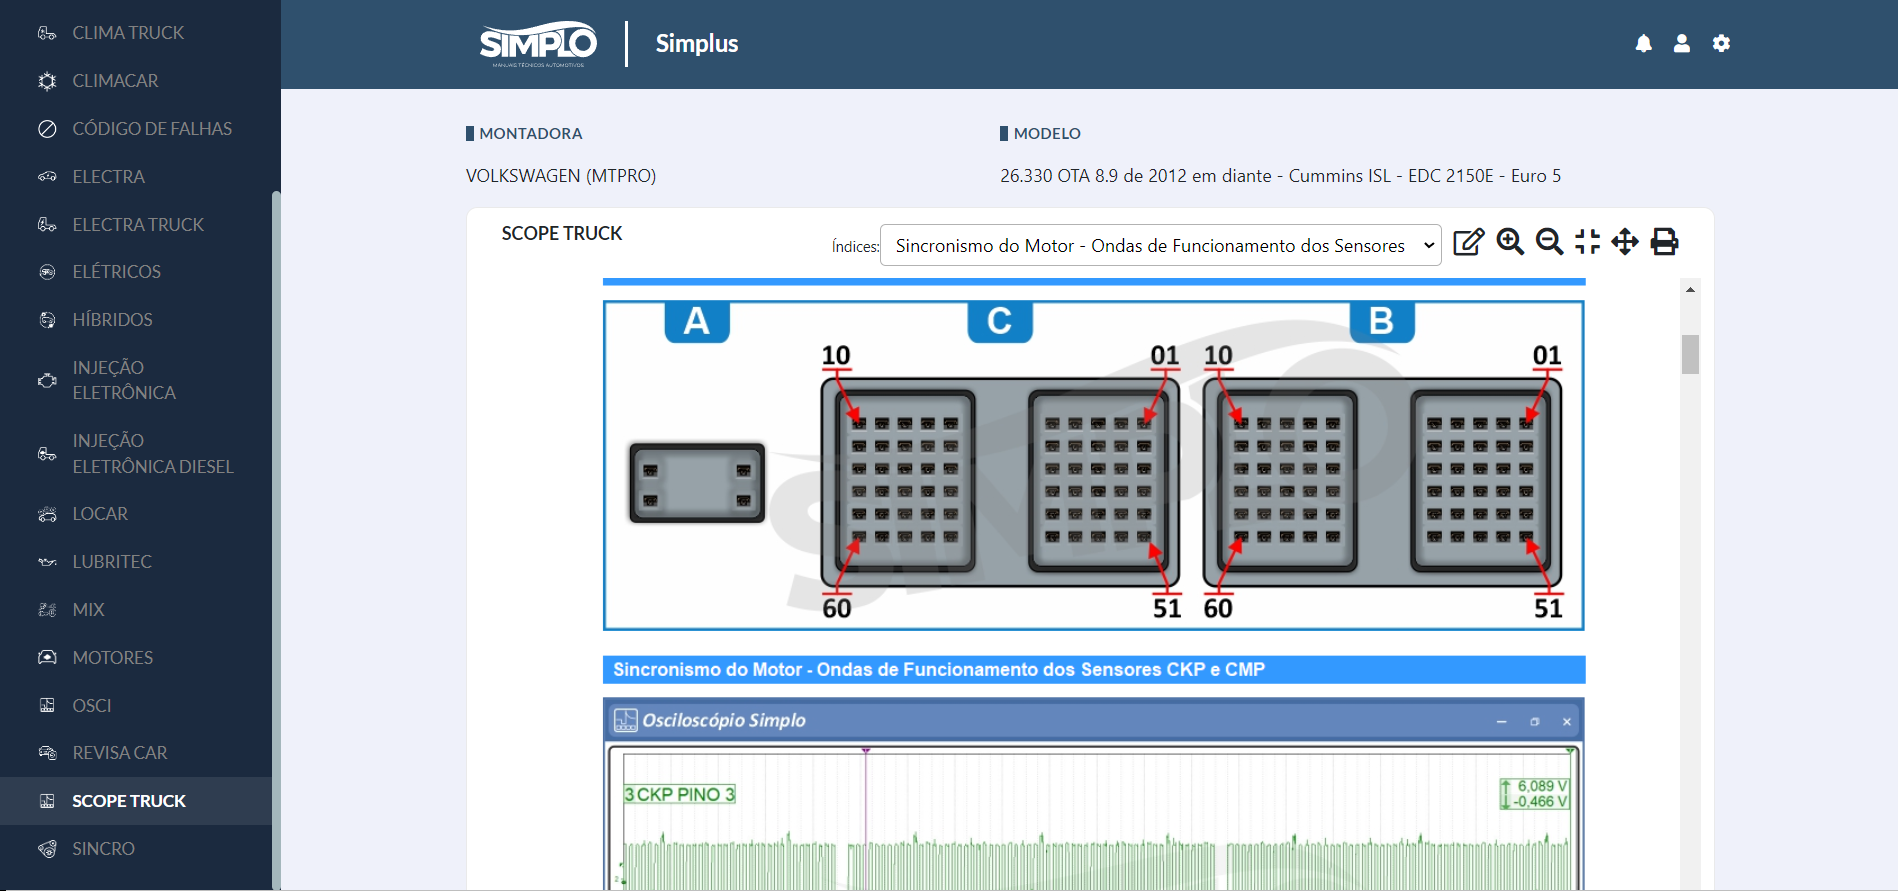Open notifications bell

click(x=1643, y=44)
